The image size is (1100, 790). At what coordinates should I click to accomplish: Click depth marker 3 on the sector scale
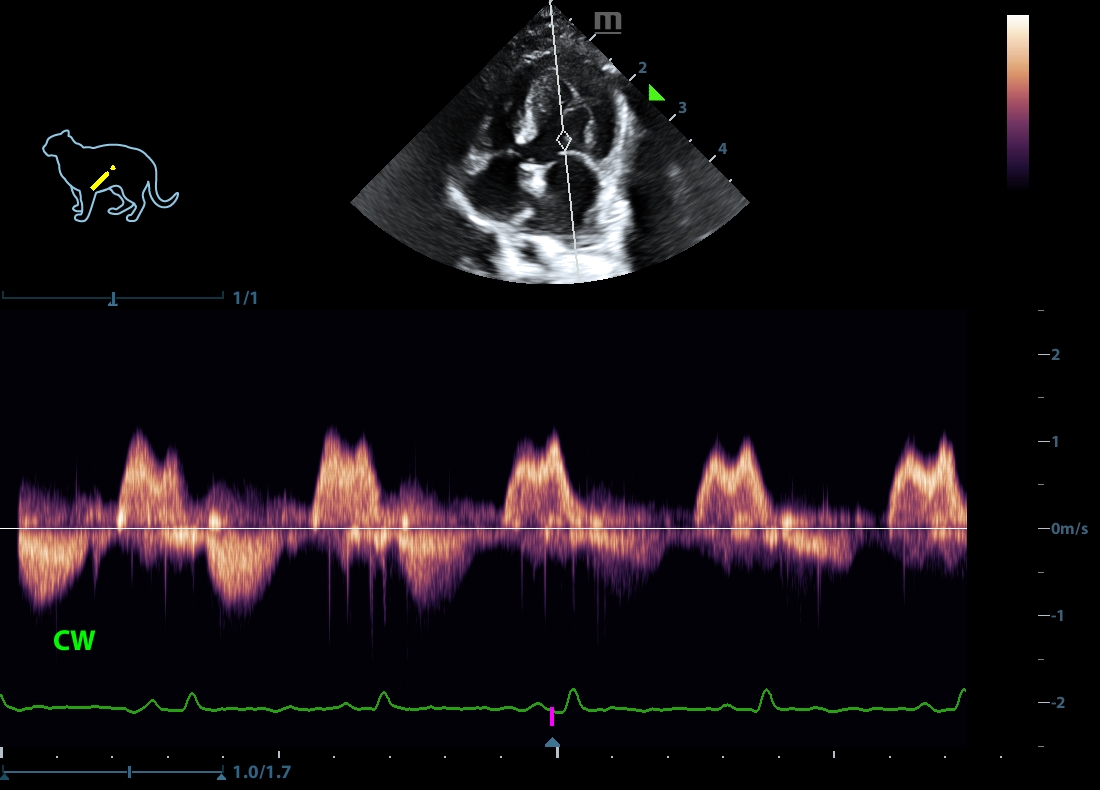click(682, 107)
